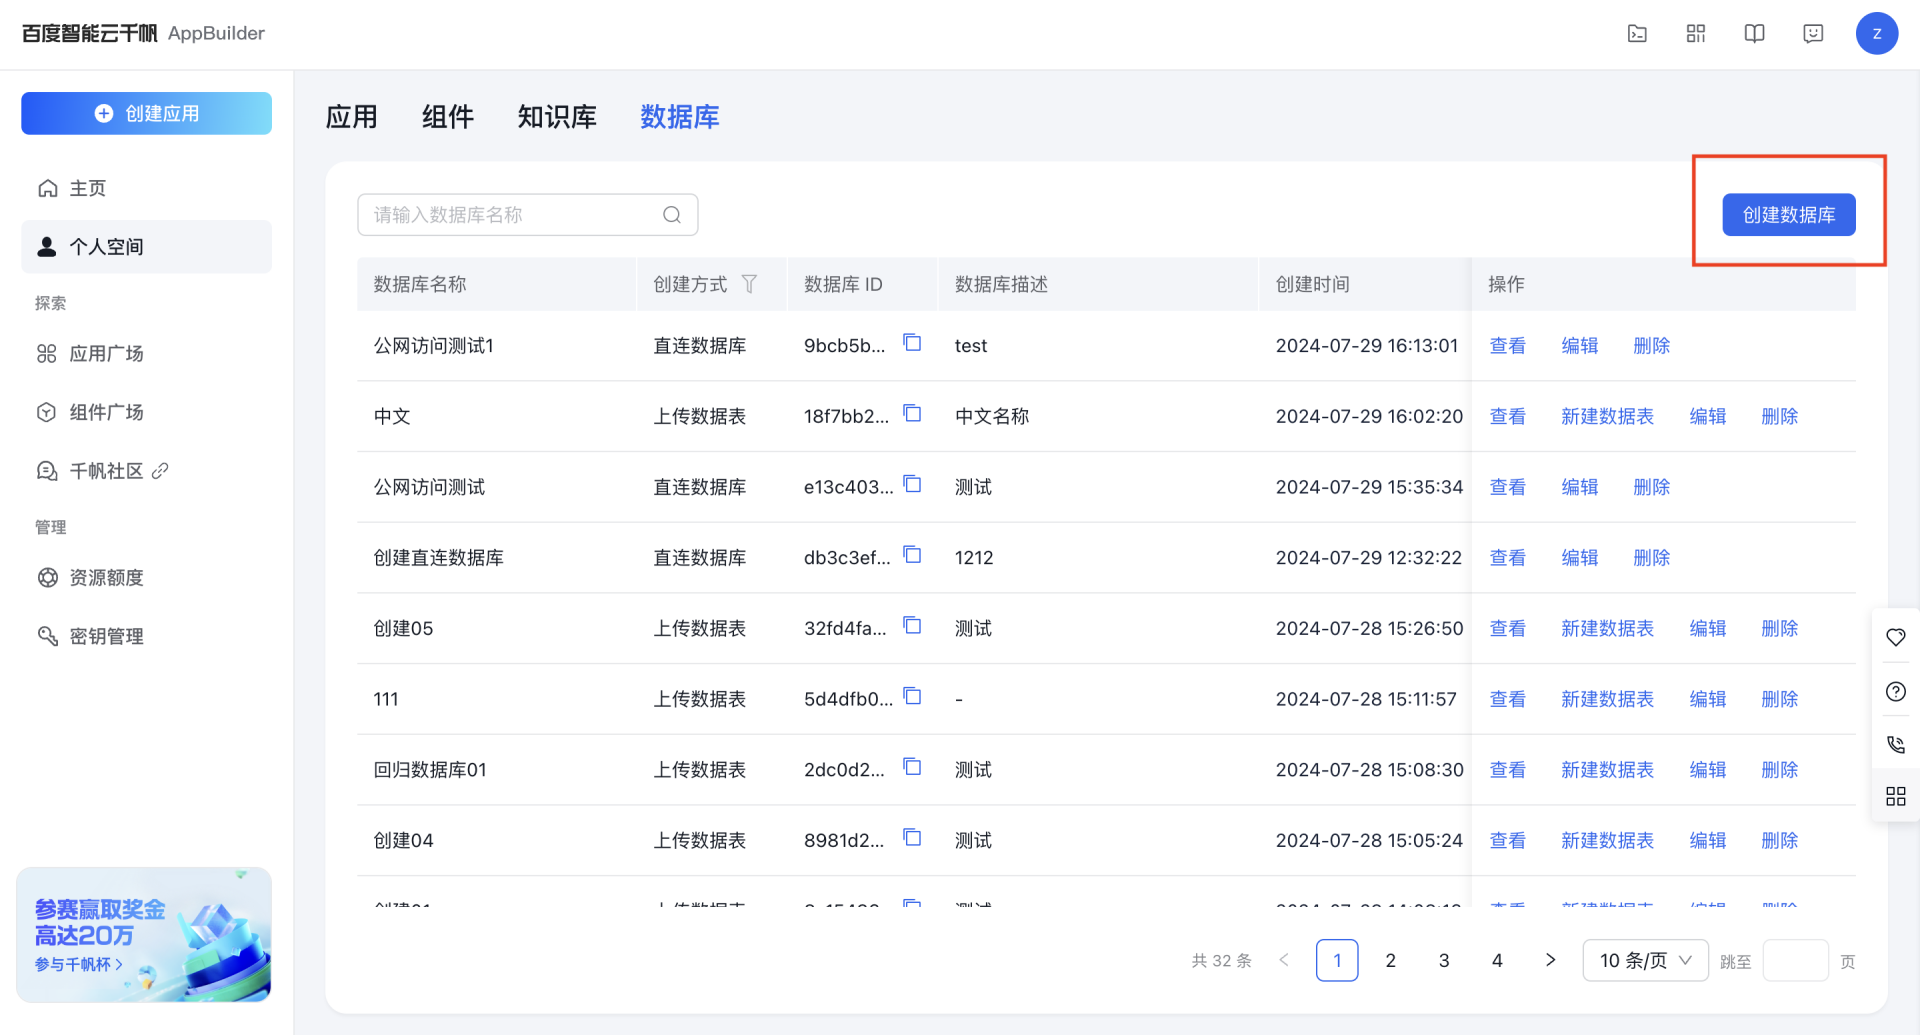Go to next page arrow

(1551, 960)
